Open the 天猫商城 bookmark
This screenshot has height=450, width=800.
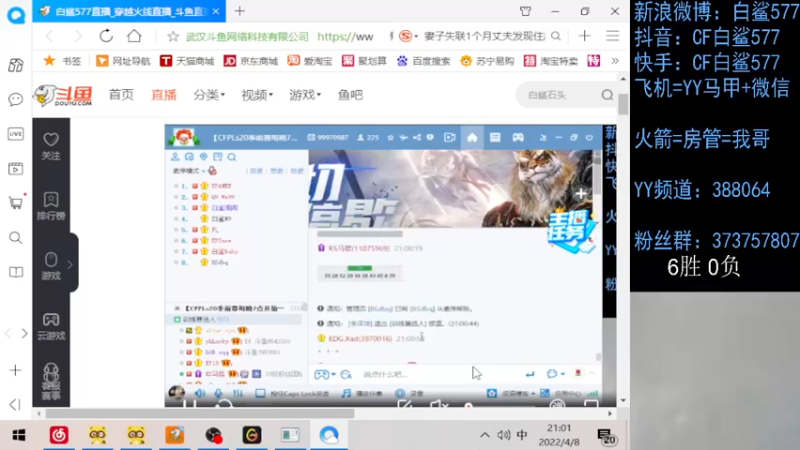187,61
